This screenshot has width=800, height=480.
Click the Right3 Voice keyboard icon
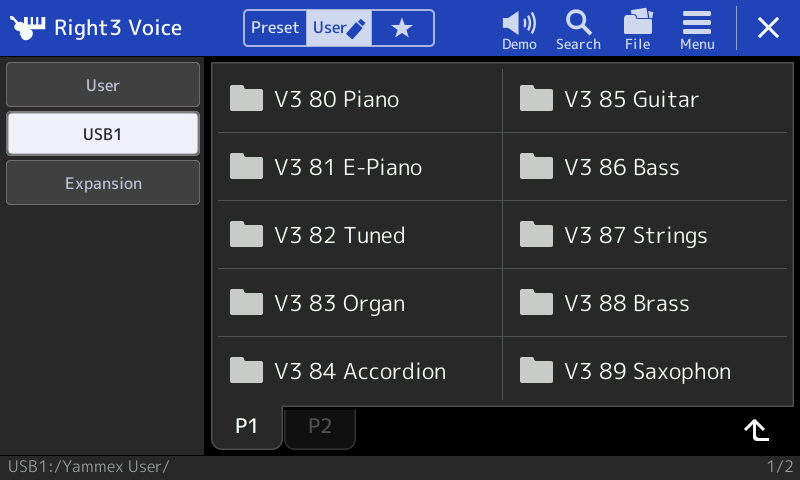pyautogui.click(x=28, y=28)
